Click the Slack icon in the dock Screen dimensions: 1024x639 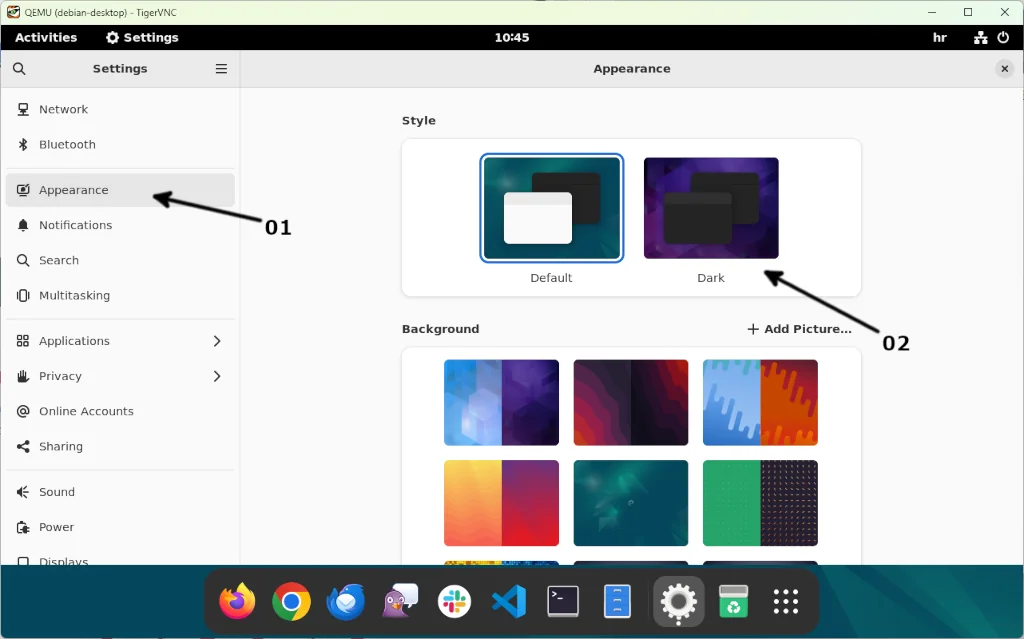[x=454, y=601]
